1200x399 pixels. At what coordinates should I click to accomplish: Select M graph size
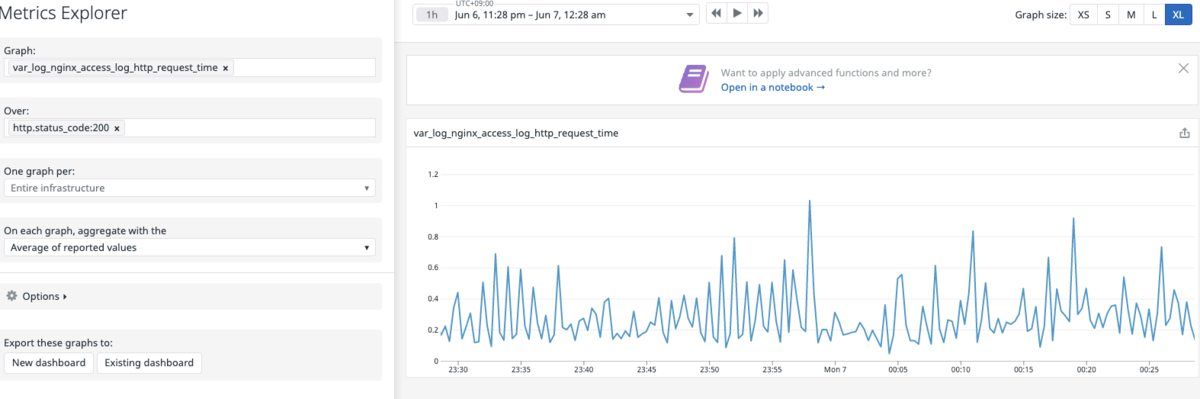(x=1131, y=15)
